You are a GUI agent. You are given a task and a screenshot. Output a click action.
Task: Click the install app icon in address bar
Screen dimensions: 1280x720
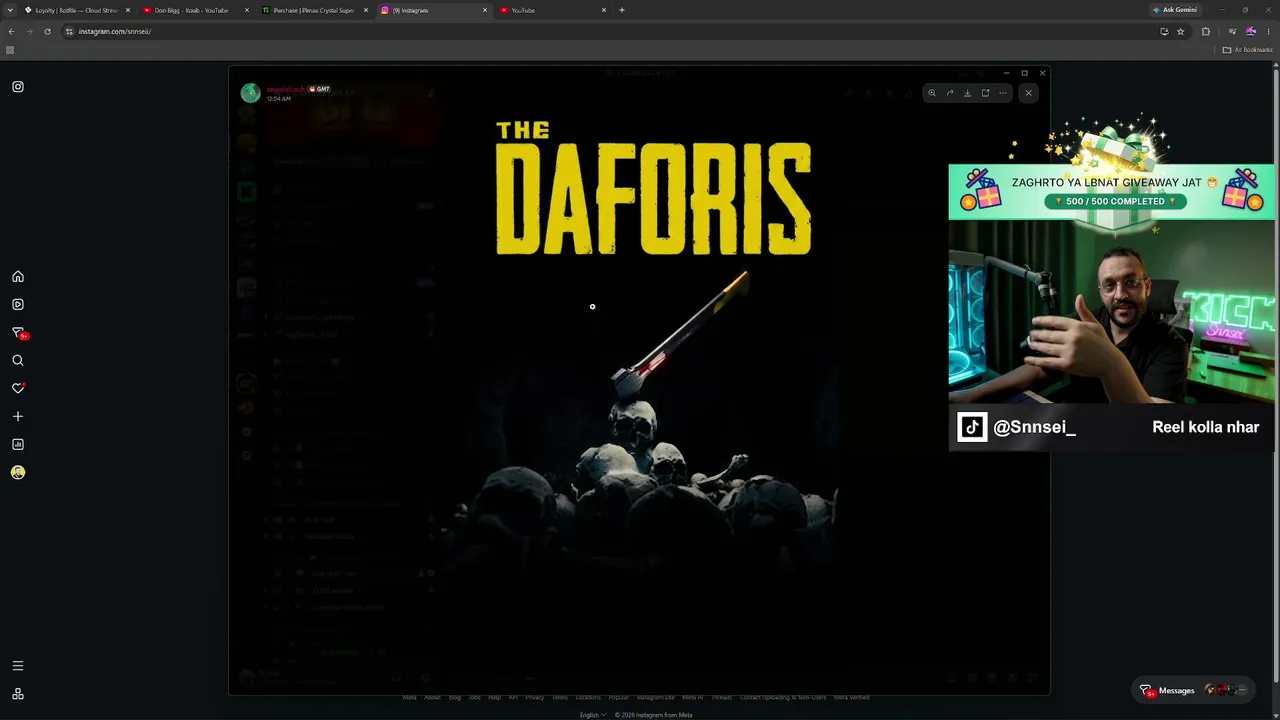pos(1164,31)
